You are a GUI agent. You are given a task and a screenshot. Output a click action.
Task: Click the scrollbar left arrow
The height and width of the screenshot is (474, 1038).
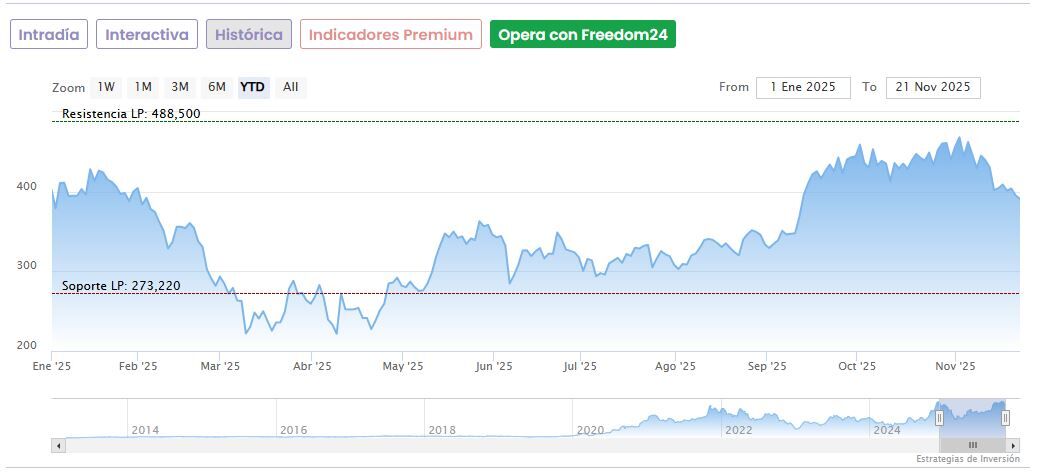pyautogui.click(x=57, y=445)
